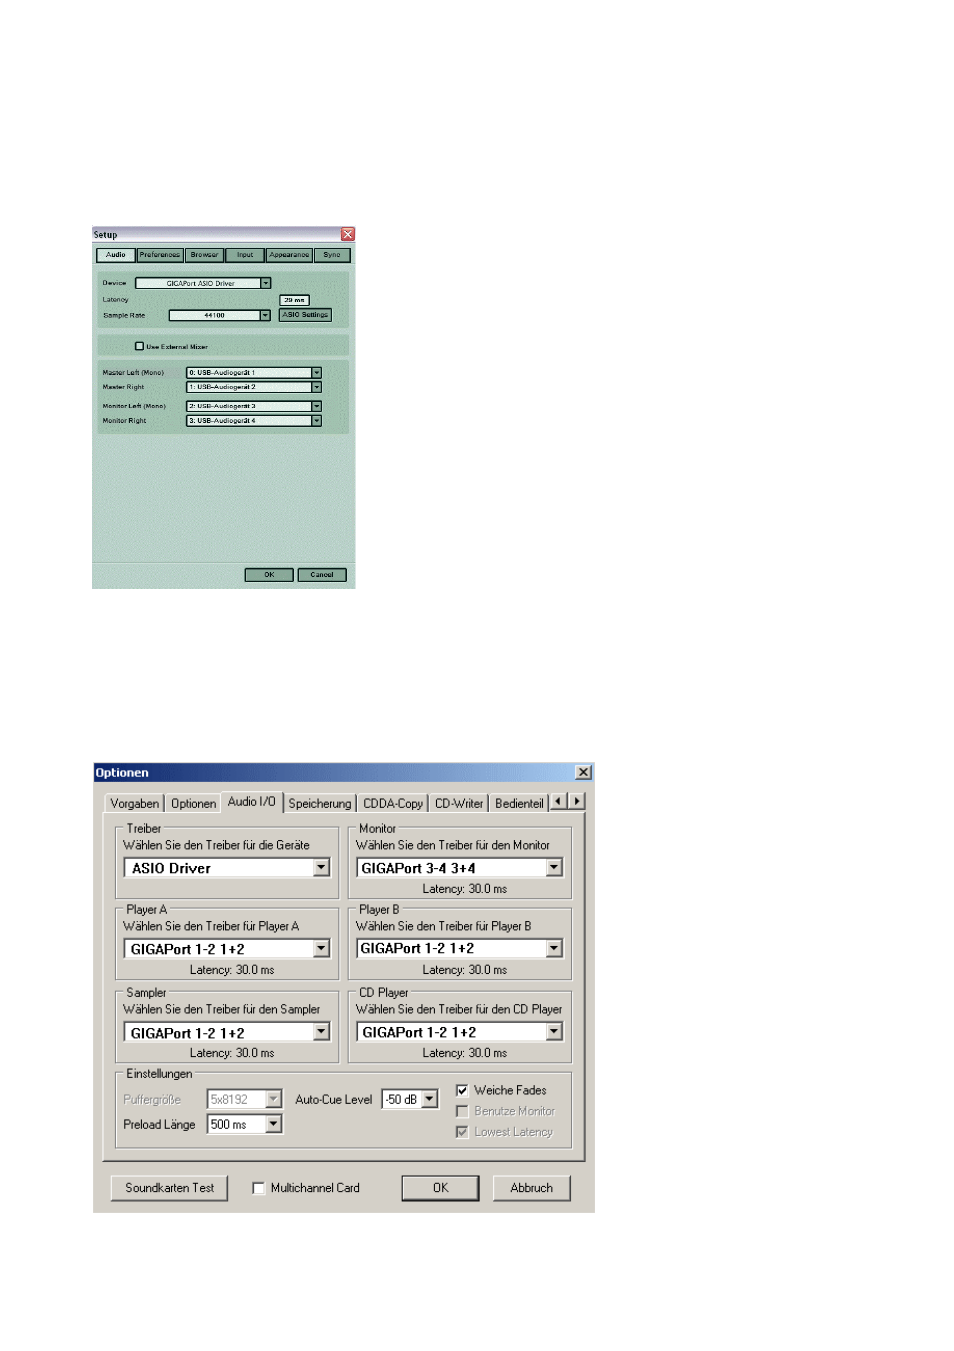Viewport: 954px width, 1351px height.
Task: Open the Treiber ASIO Driver dropdown
Action: pyautogui.click(x=321, y=868)
